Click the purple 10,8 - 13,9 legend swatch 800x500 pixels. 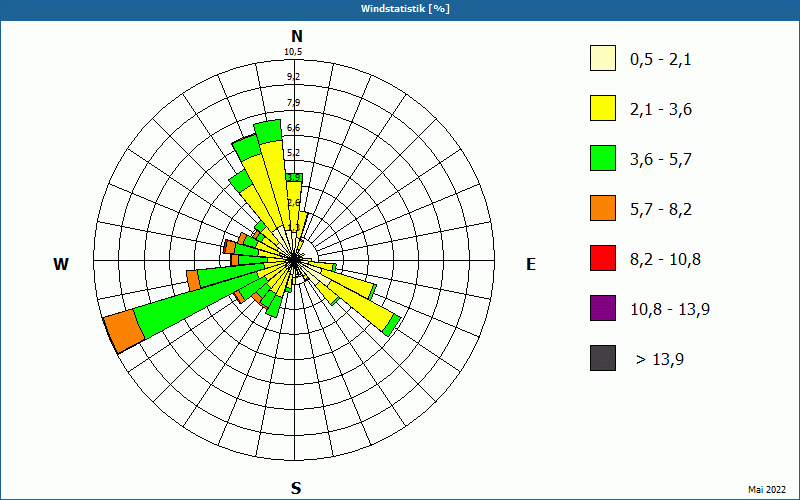coord(603,308)
